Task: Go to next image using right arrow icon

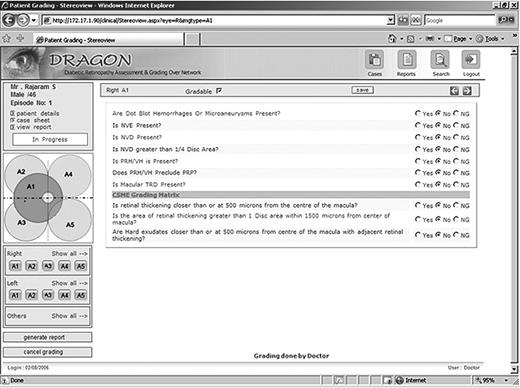Action: [467, 91]
